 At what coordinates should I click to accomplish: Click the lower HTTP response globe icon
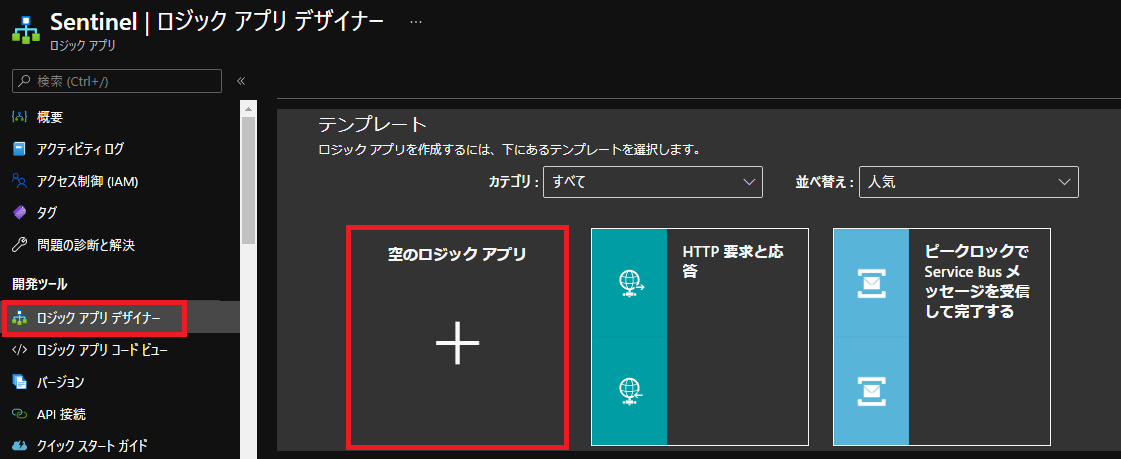pyautogui.click(x=630, y=392)
